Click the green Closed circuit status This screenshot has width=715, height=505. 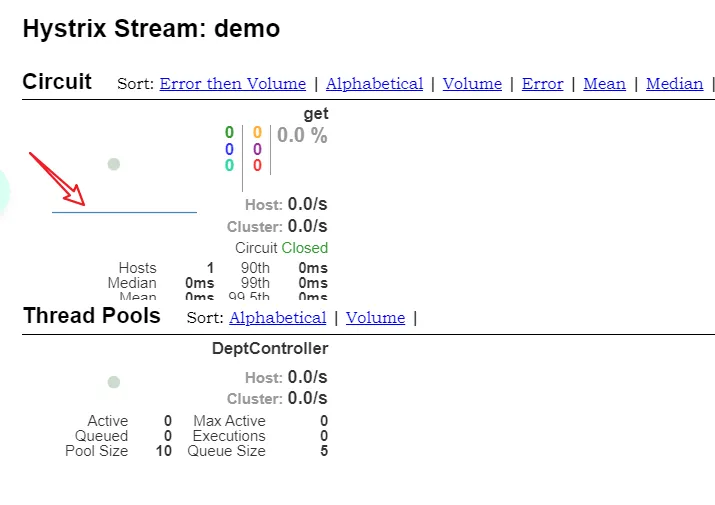click(304, 248)
